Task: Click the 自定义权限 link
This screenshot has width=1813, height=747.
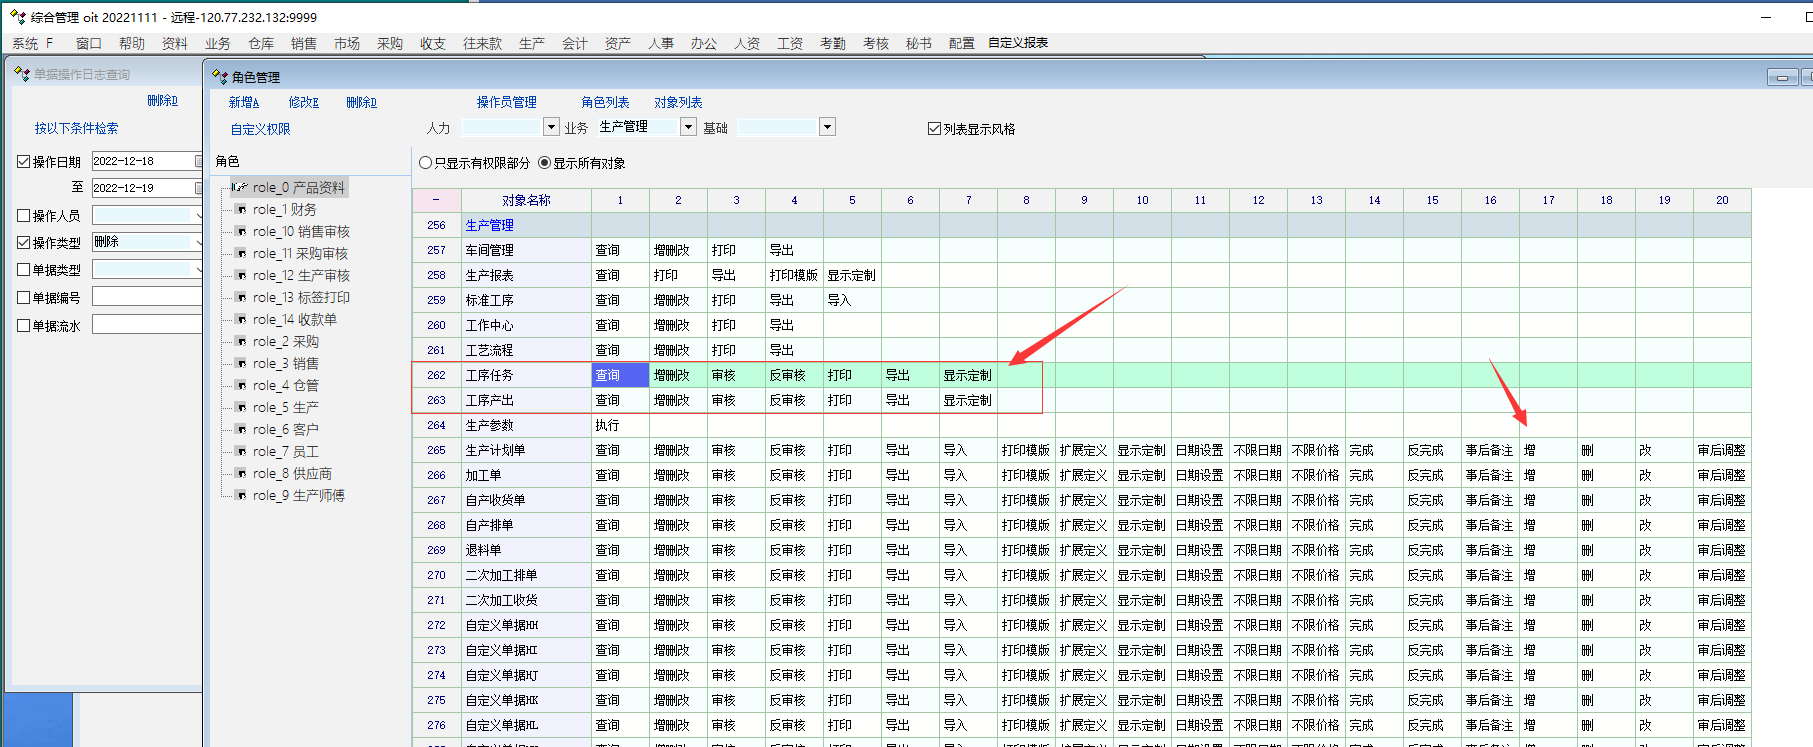Action: point(260,129)
